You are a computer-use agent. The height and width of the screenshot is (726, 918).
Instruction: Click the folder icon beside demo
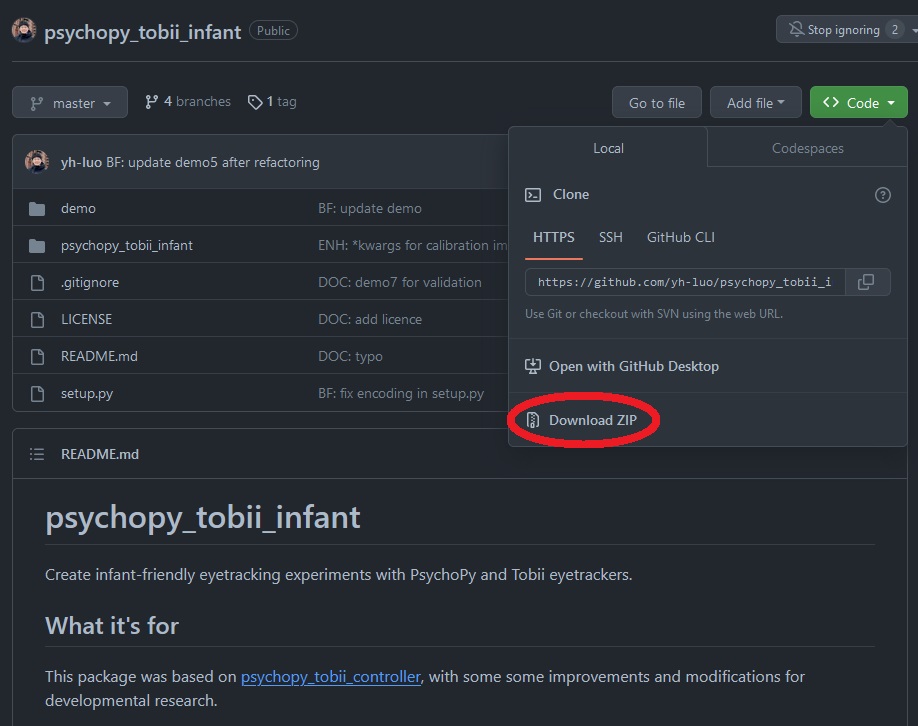point(37,208)
